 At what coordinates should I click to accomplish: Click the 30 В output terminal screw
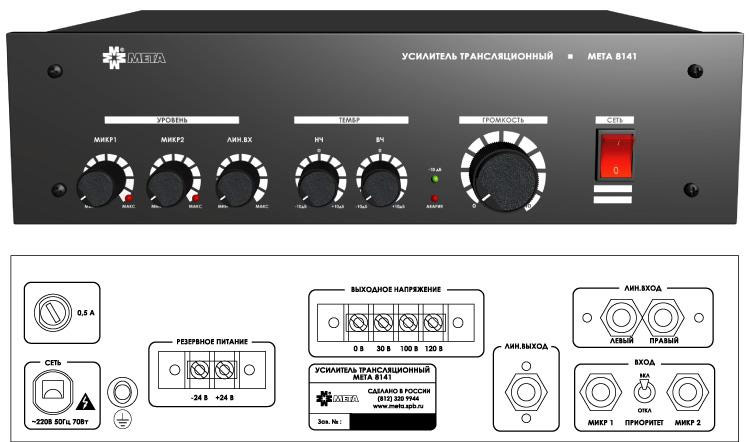[x=383, y=323]
